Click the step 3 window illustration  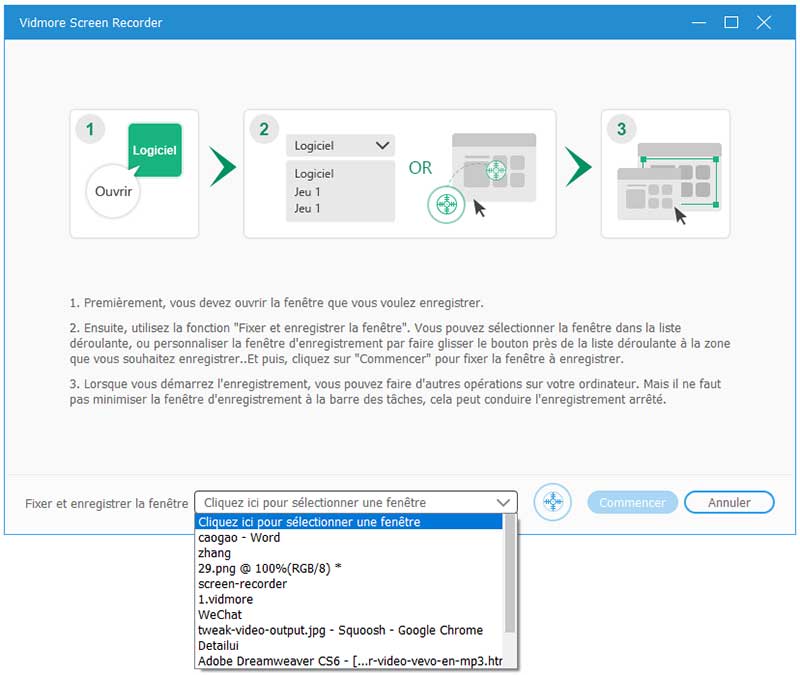[x=666, y=174]
